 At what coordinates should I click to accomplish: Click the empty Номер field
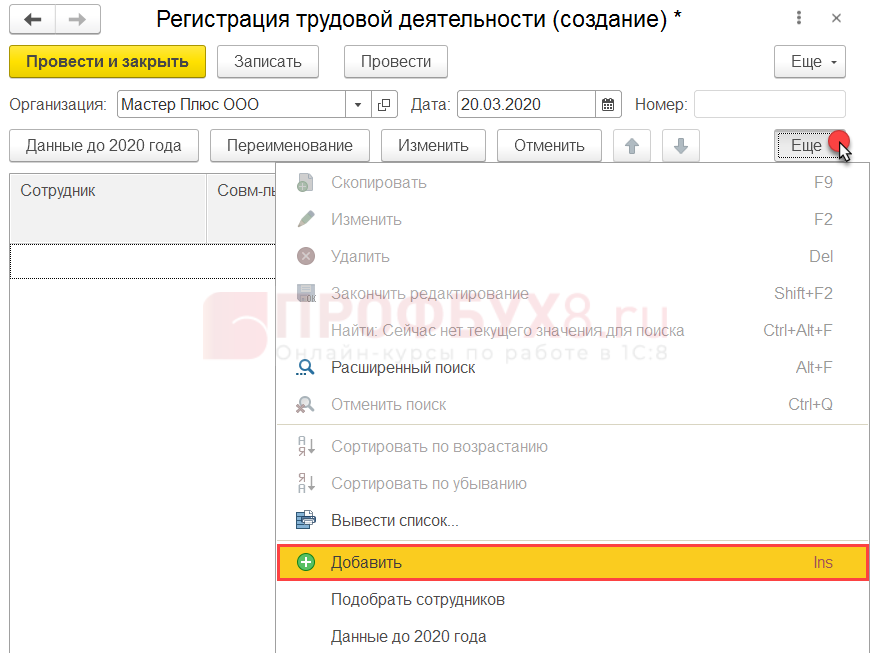pos(770,104)
